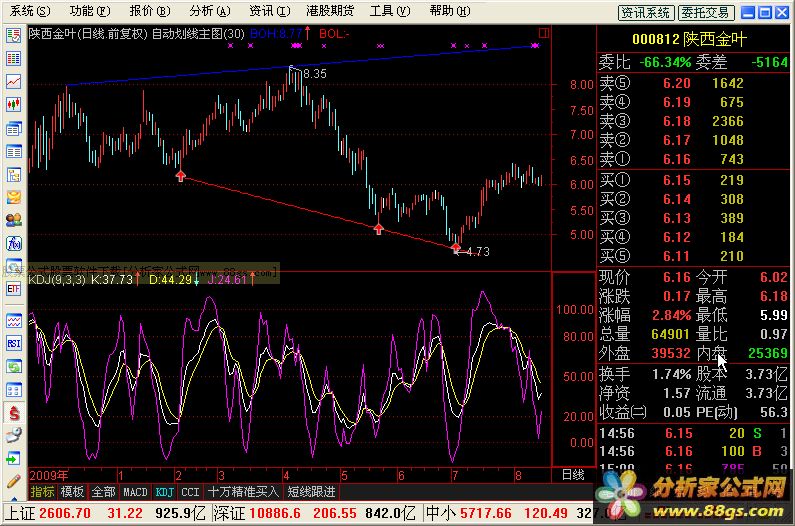Open the stacked windows report icon
This screenshot has height=526, width=795.
click(14, 128)
